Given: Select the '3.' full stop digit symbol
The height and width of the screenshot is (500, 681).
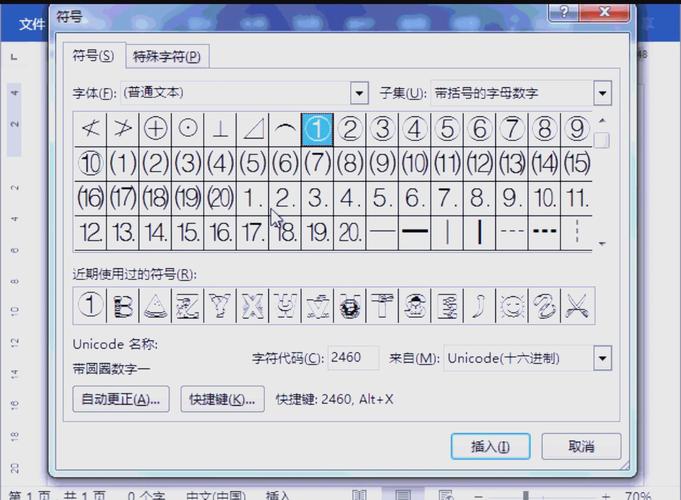Looking at the screenshot, I should click(317, 198).
